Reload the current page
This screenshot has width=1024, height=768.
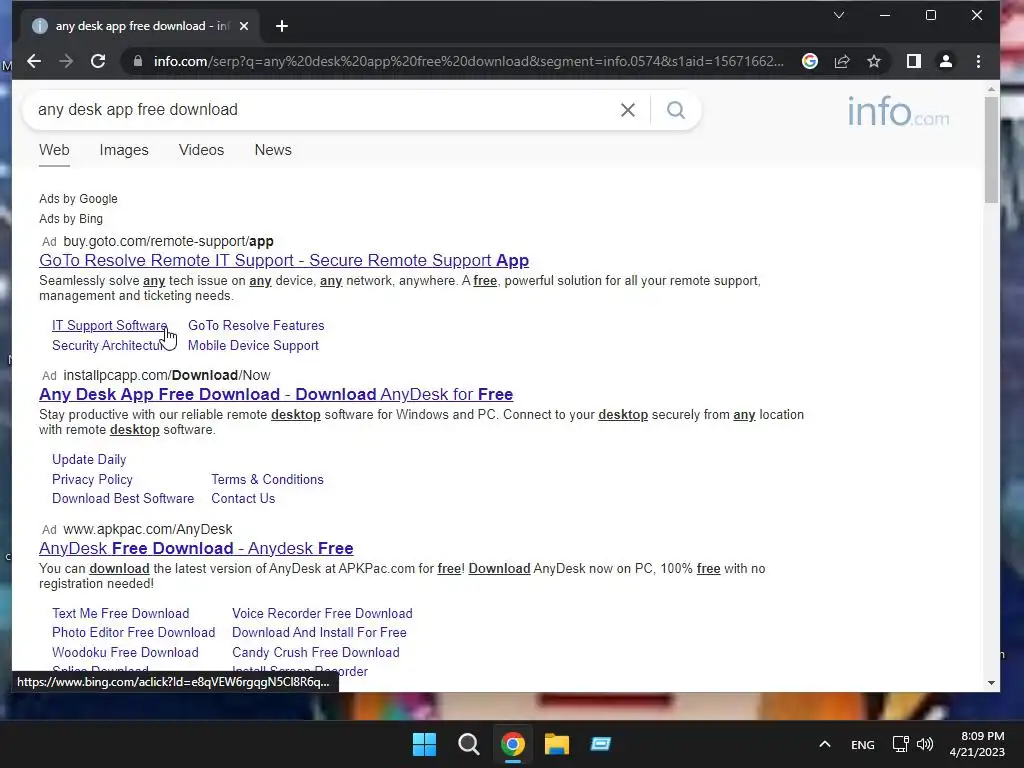coord(98,61)
